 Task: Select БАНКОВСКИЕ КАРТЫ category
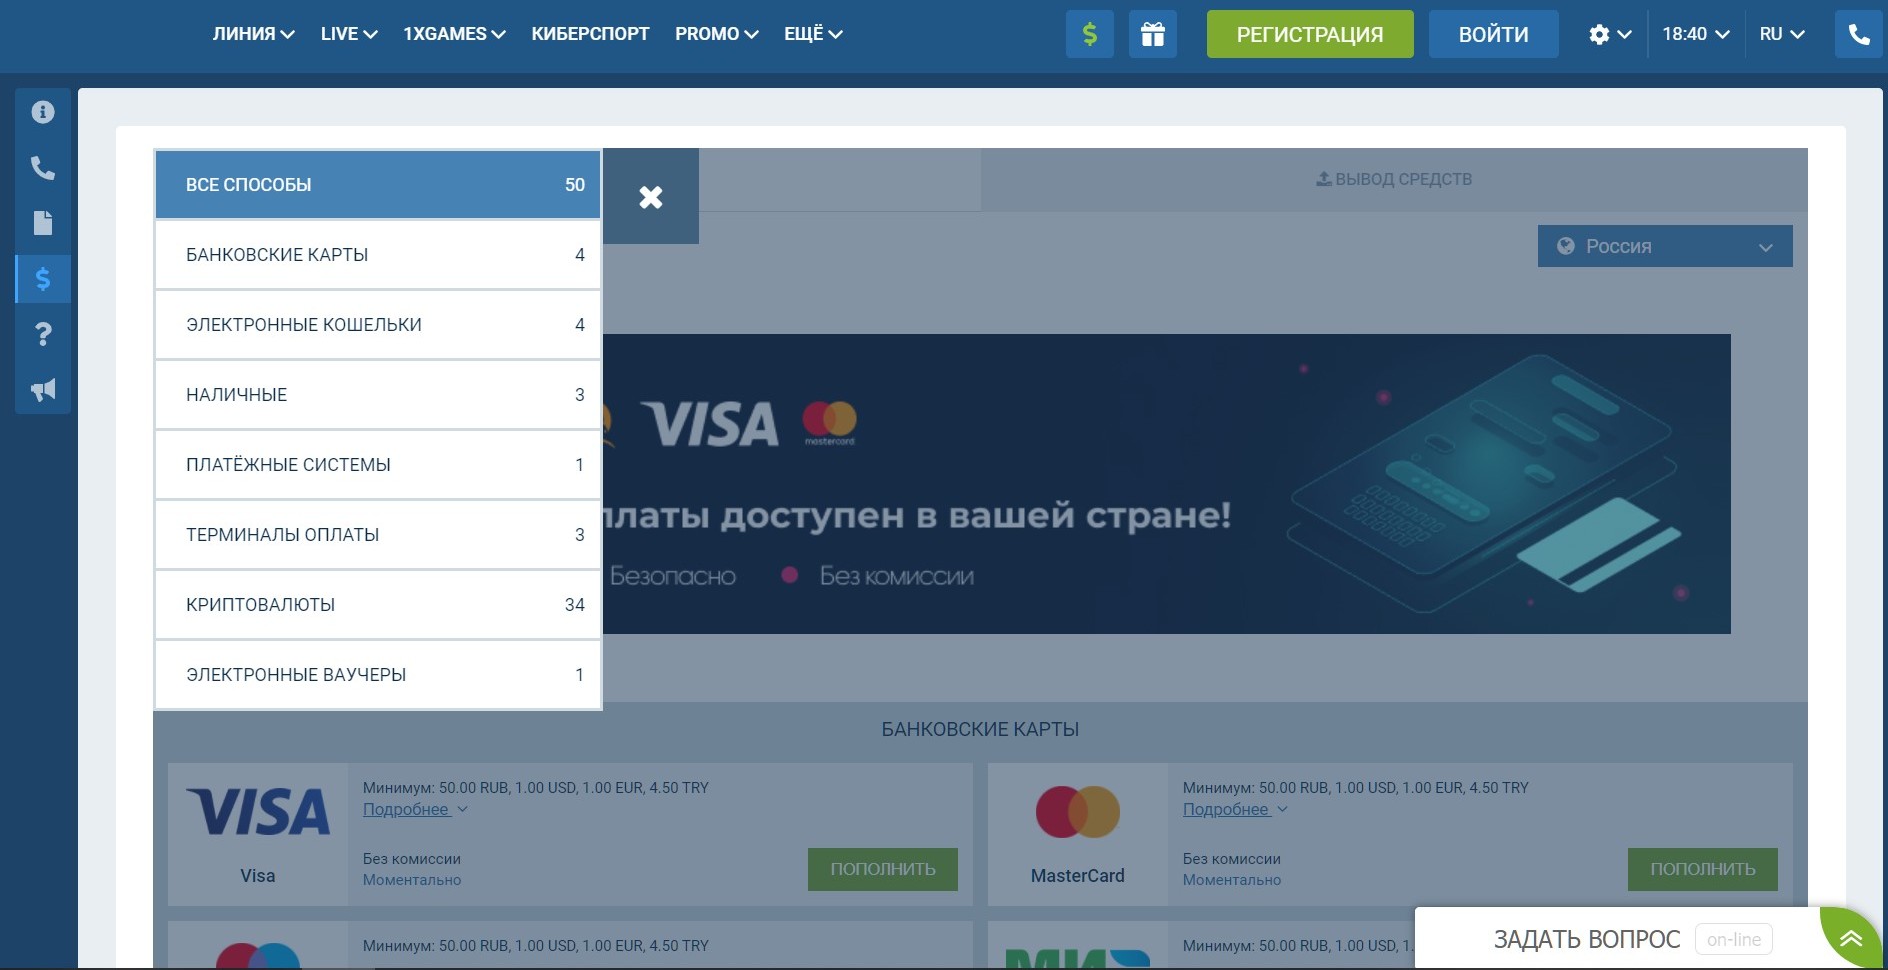tap(378, 255)
